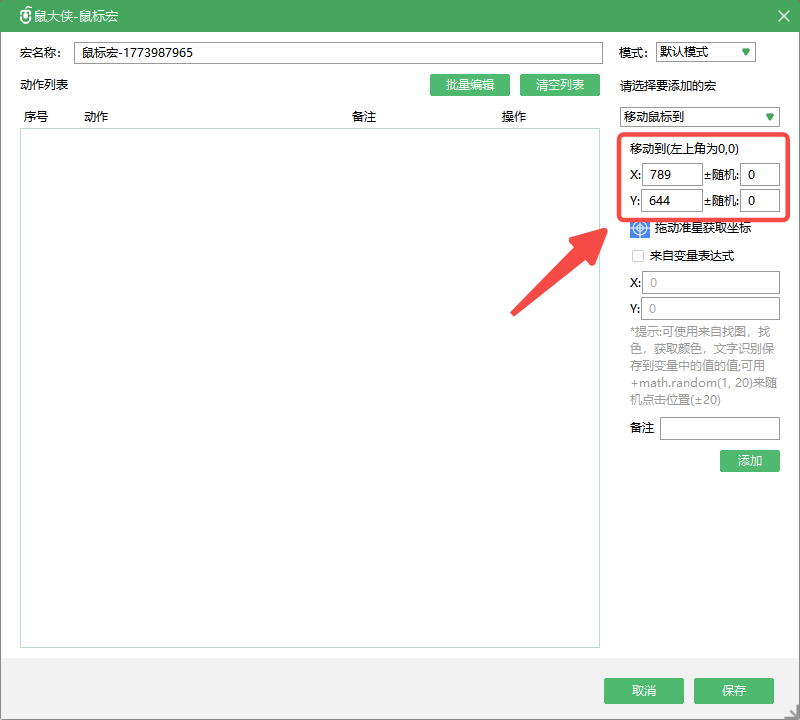
Task: Click the 操作 column header
Action: [x=514, y=117]
